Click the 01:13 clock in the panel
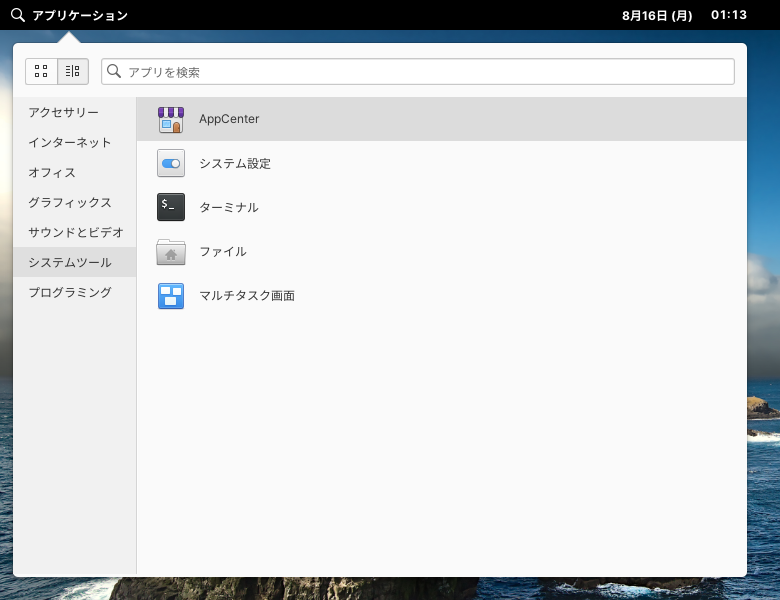This screenshot has height=600, width=780. coord(728,15)
